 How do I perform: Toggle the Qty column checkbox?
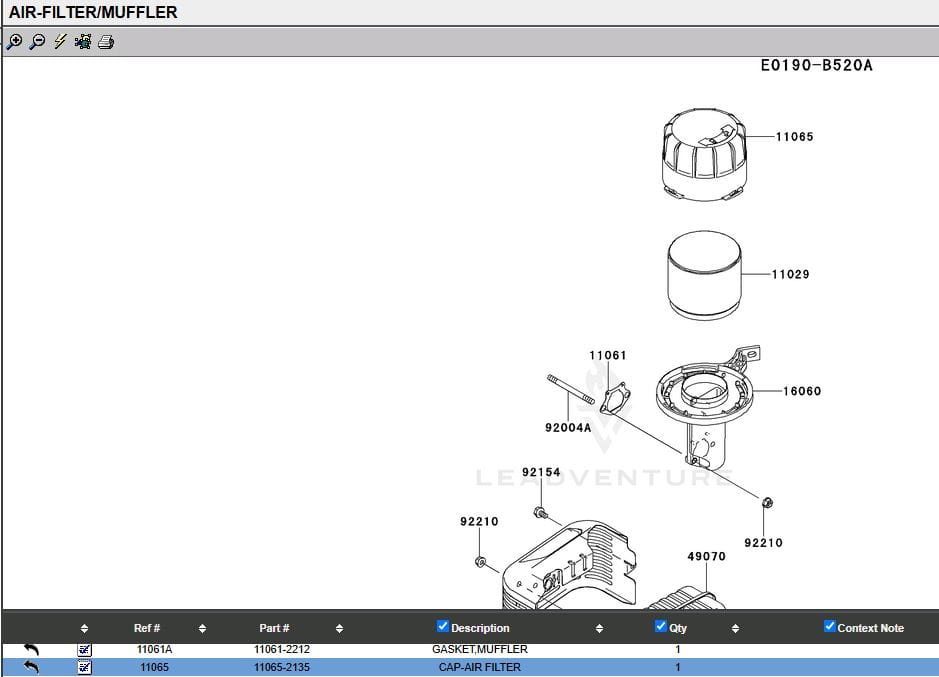click(x=661, y=627)
